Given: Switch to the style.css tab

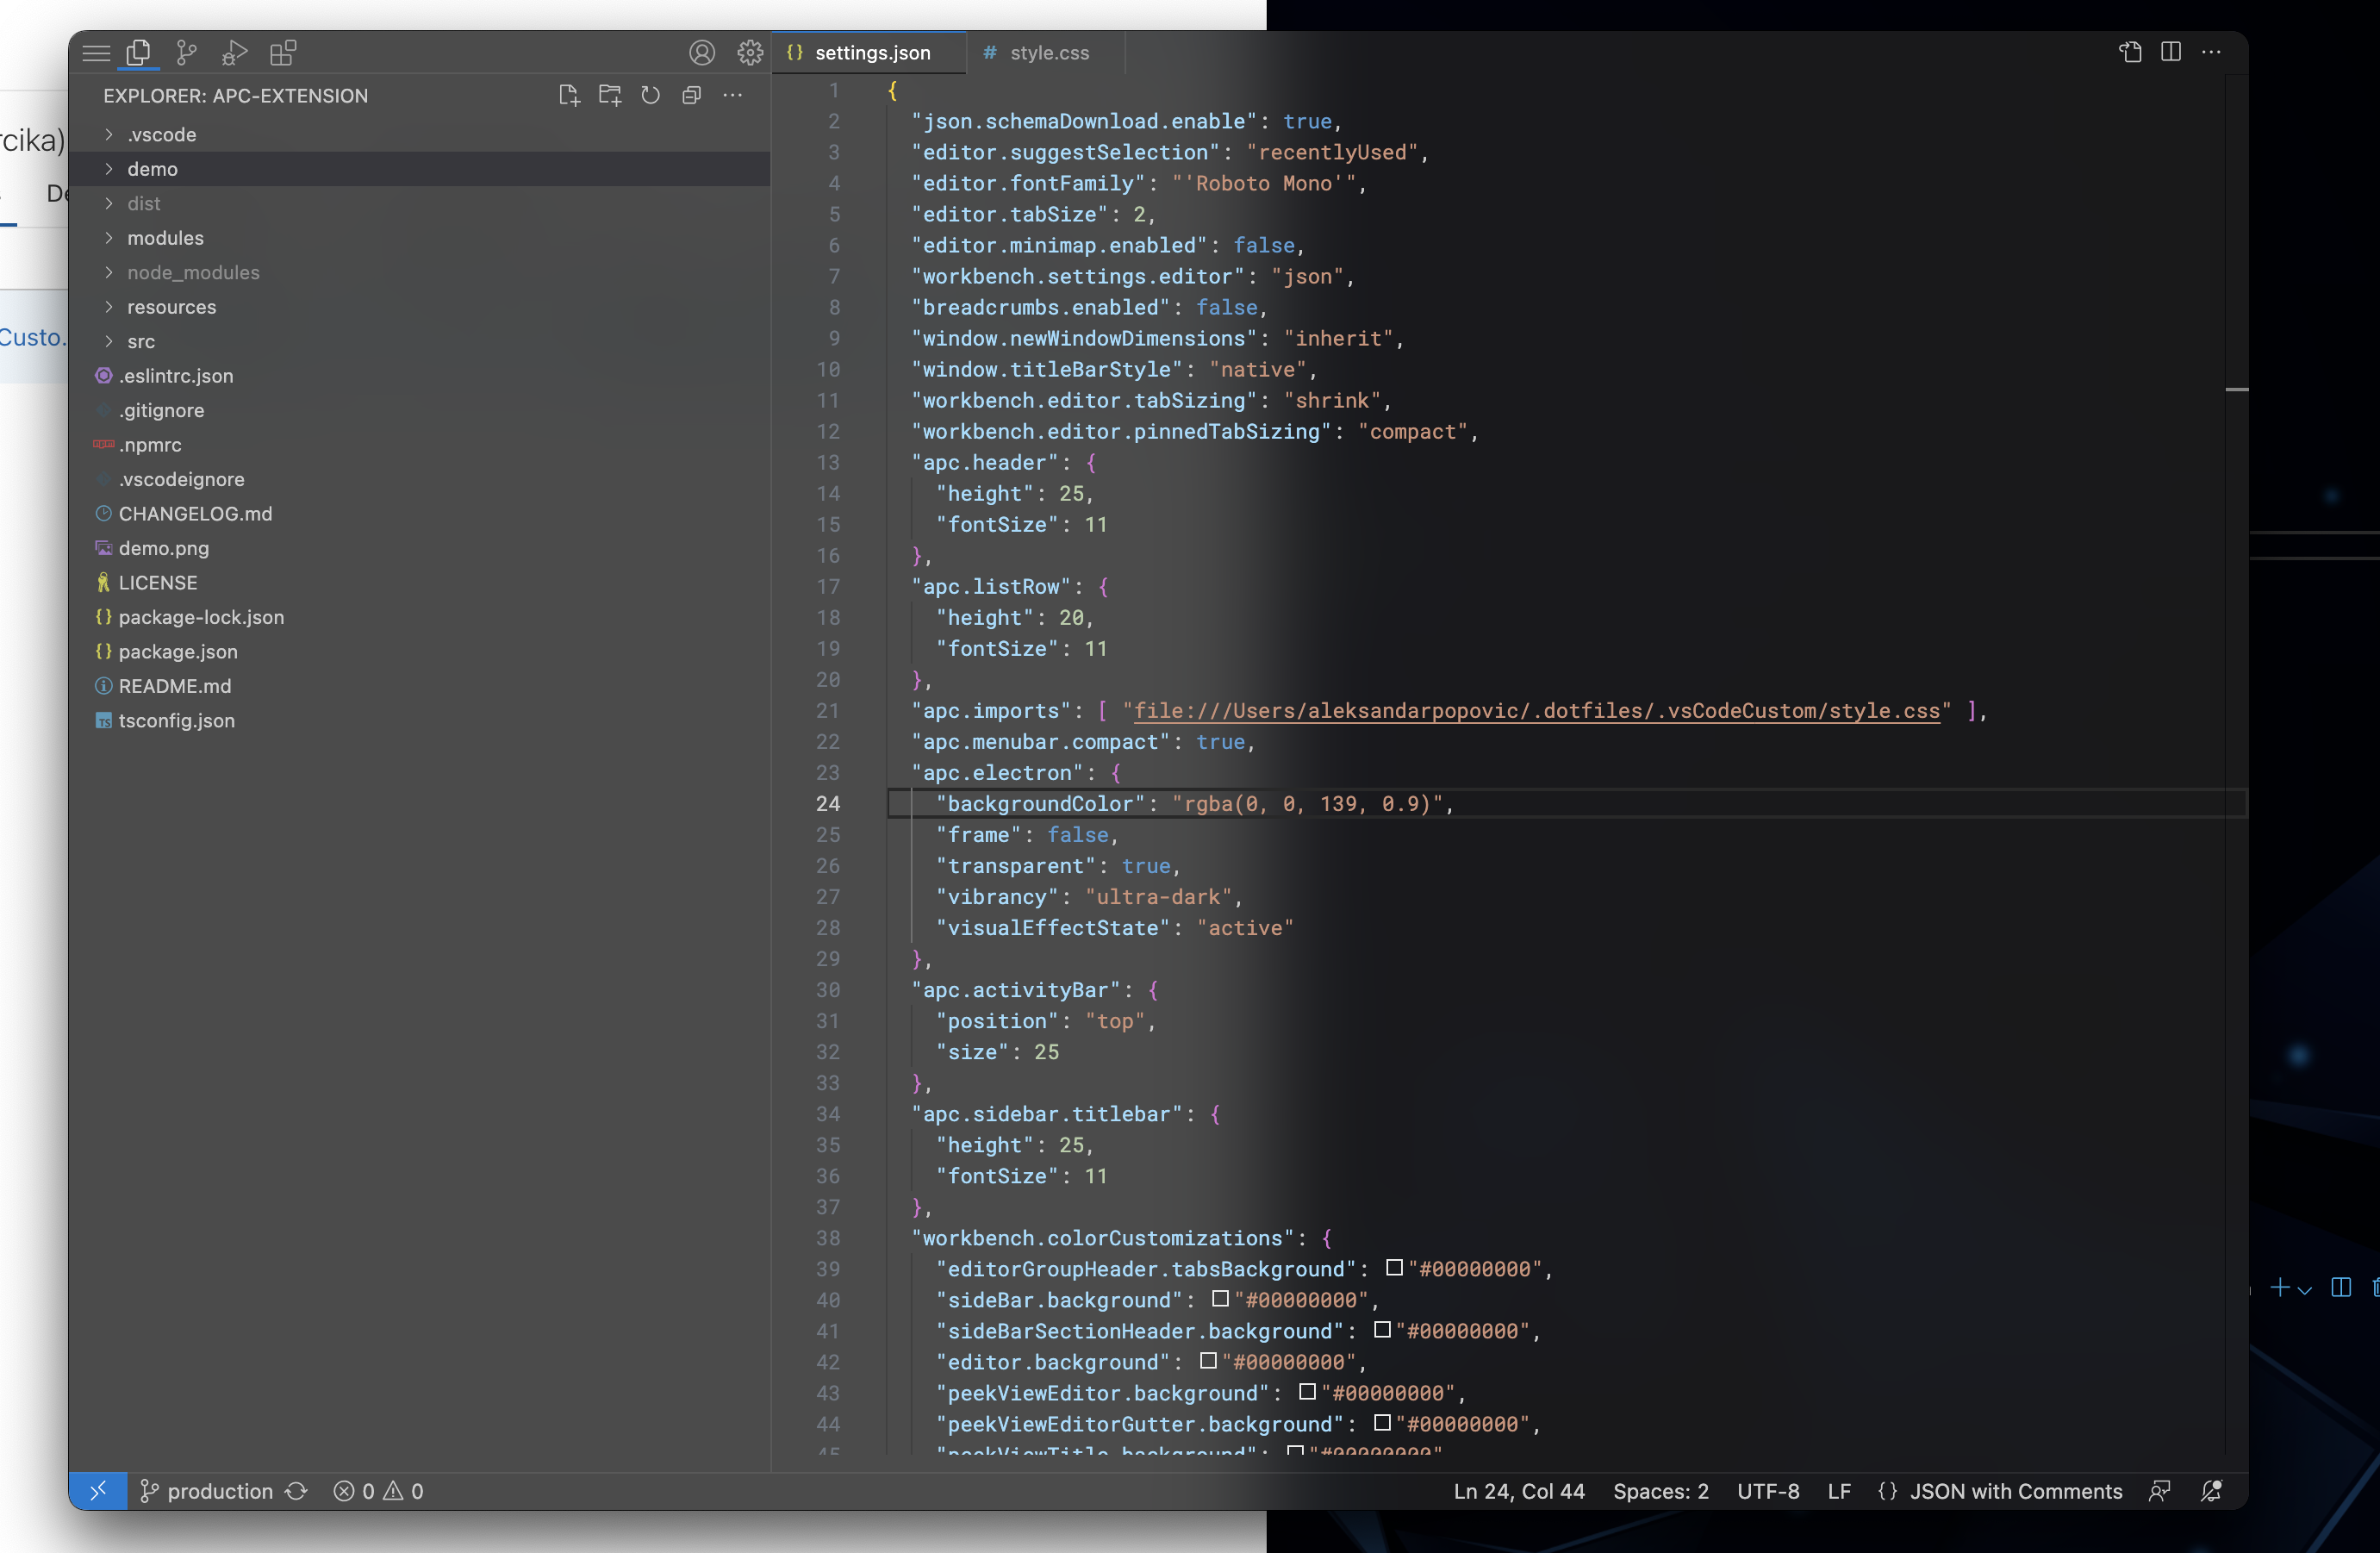Looking at the screenshot, I should tap(1048, 52).
